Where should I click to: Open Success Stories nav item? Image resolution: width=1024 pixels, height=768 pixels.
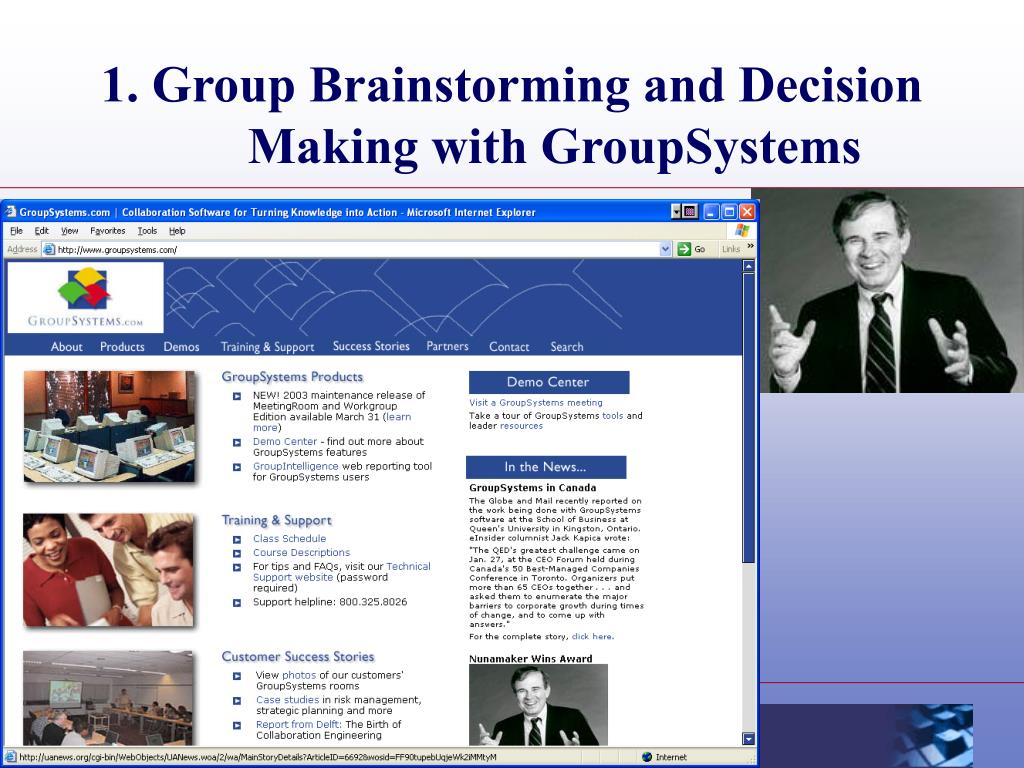tap(371, 346)
